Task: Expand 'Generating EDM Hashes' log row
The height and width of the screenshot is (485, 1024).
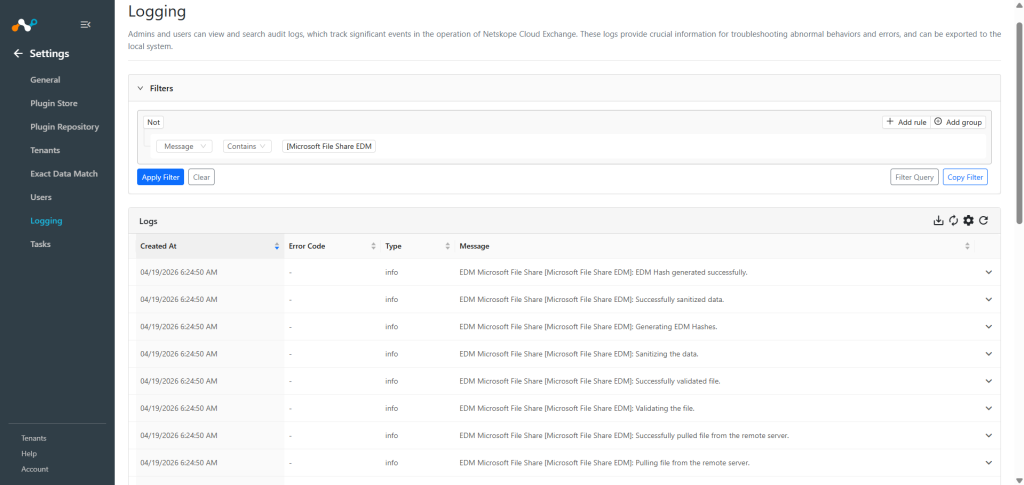Action: tap(988, 326)
